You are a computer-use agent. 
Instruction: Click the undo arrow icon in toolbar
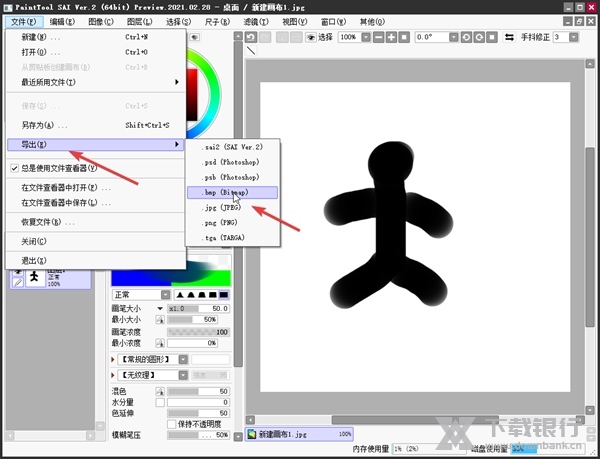pyautogui.click(x=251, y=36)
